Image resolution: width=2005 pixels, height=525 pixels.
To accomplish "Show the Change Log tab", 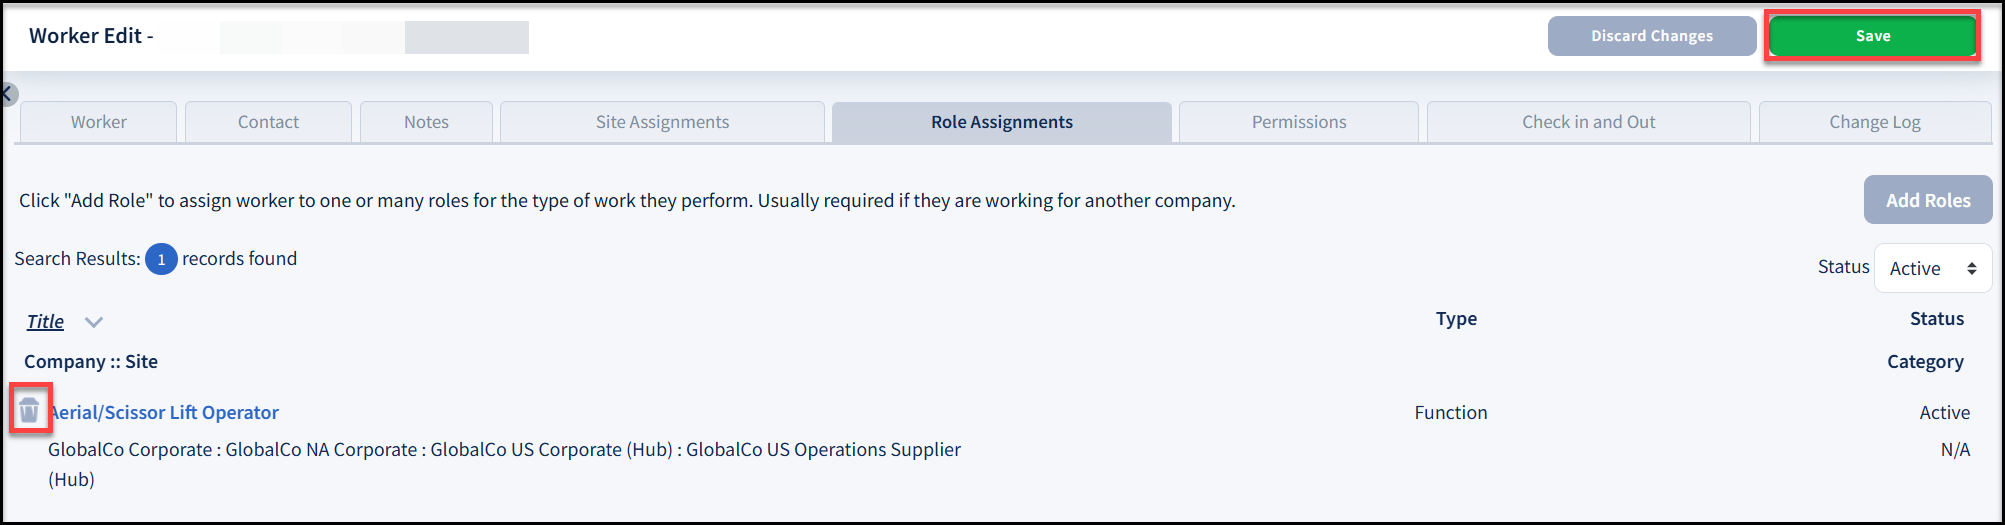I will (1874, 122).
